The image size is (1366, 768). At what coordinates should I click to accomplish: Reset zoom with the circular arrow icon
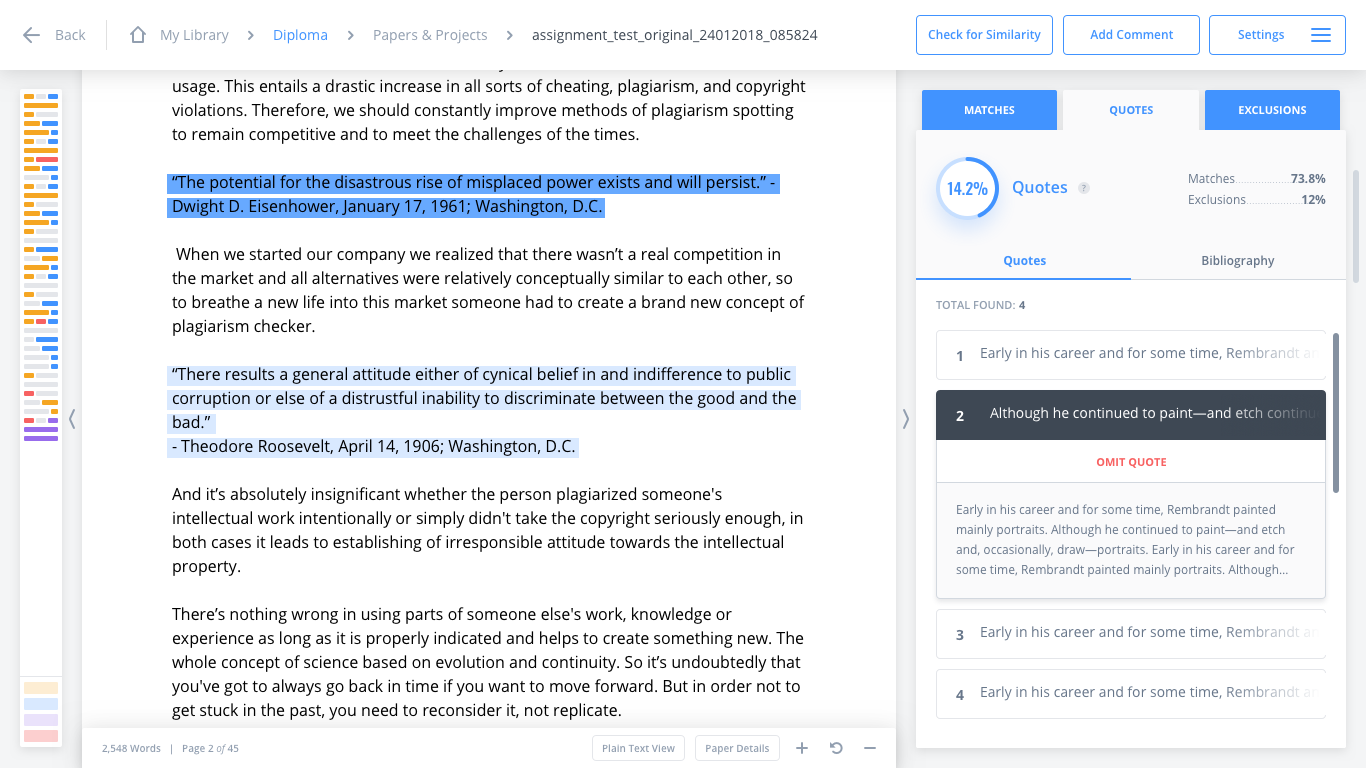[836, 748]
